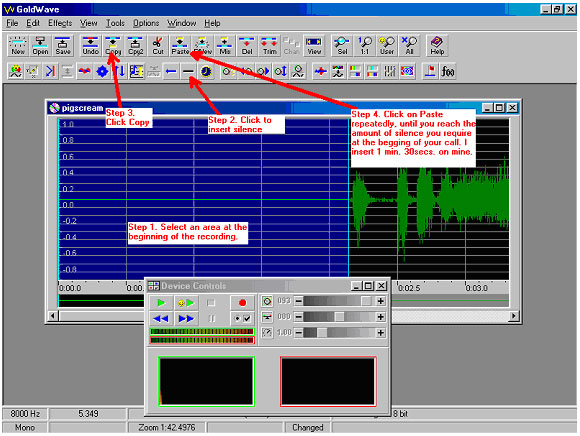Open the Window menu
Image resolution: width=580 pixels, height=436 pixels.
click(x=182, y=23)
